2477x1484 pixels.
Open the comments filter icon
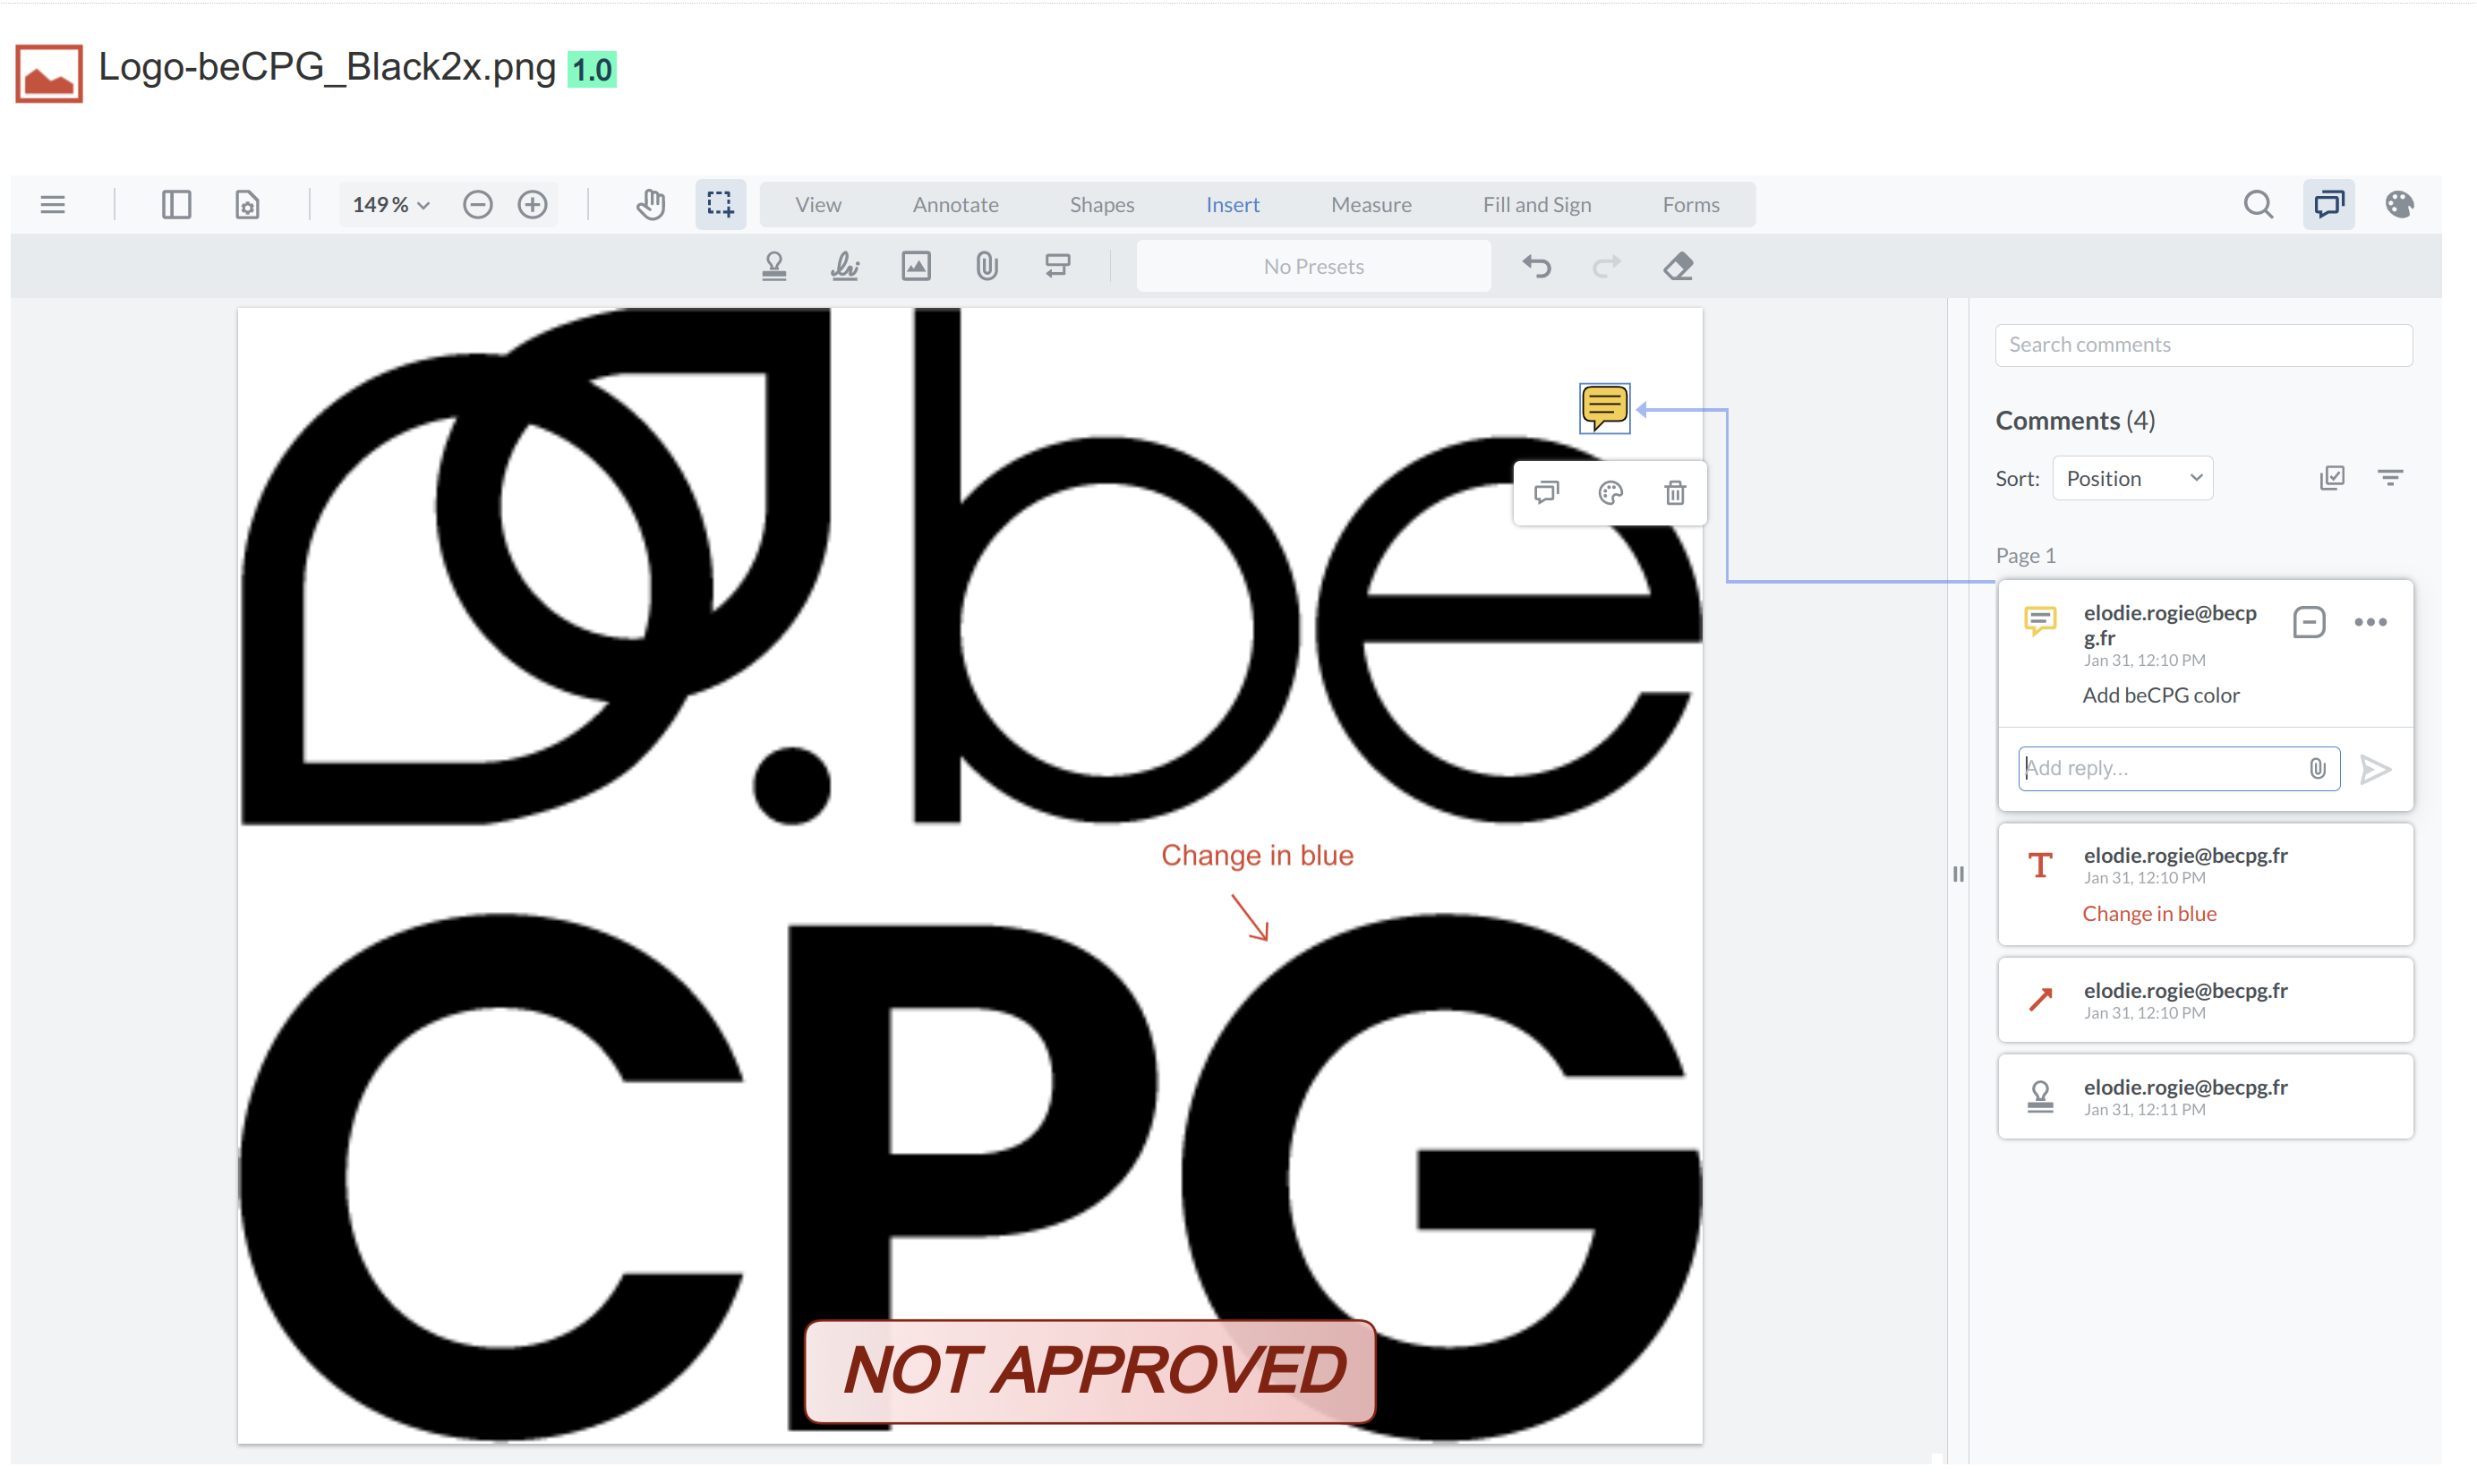(2390, 478)
